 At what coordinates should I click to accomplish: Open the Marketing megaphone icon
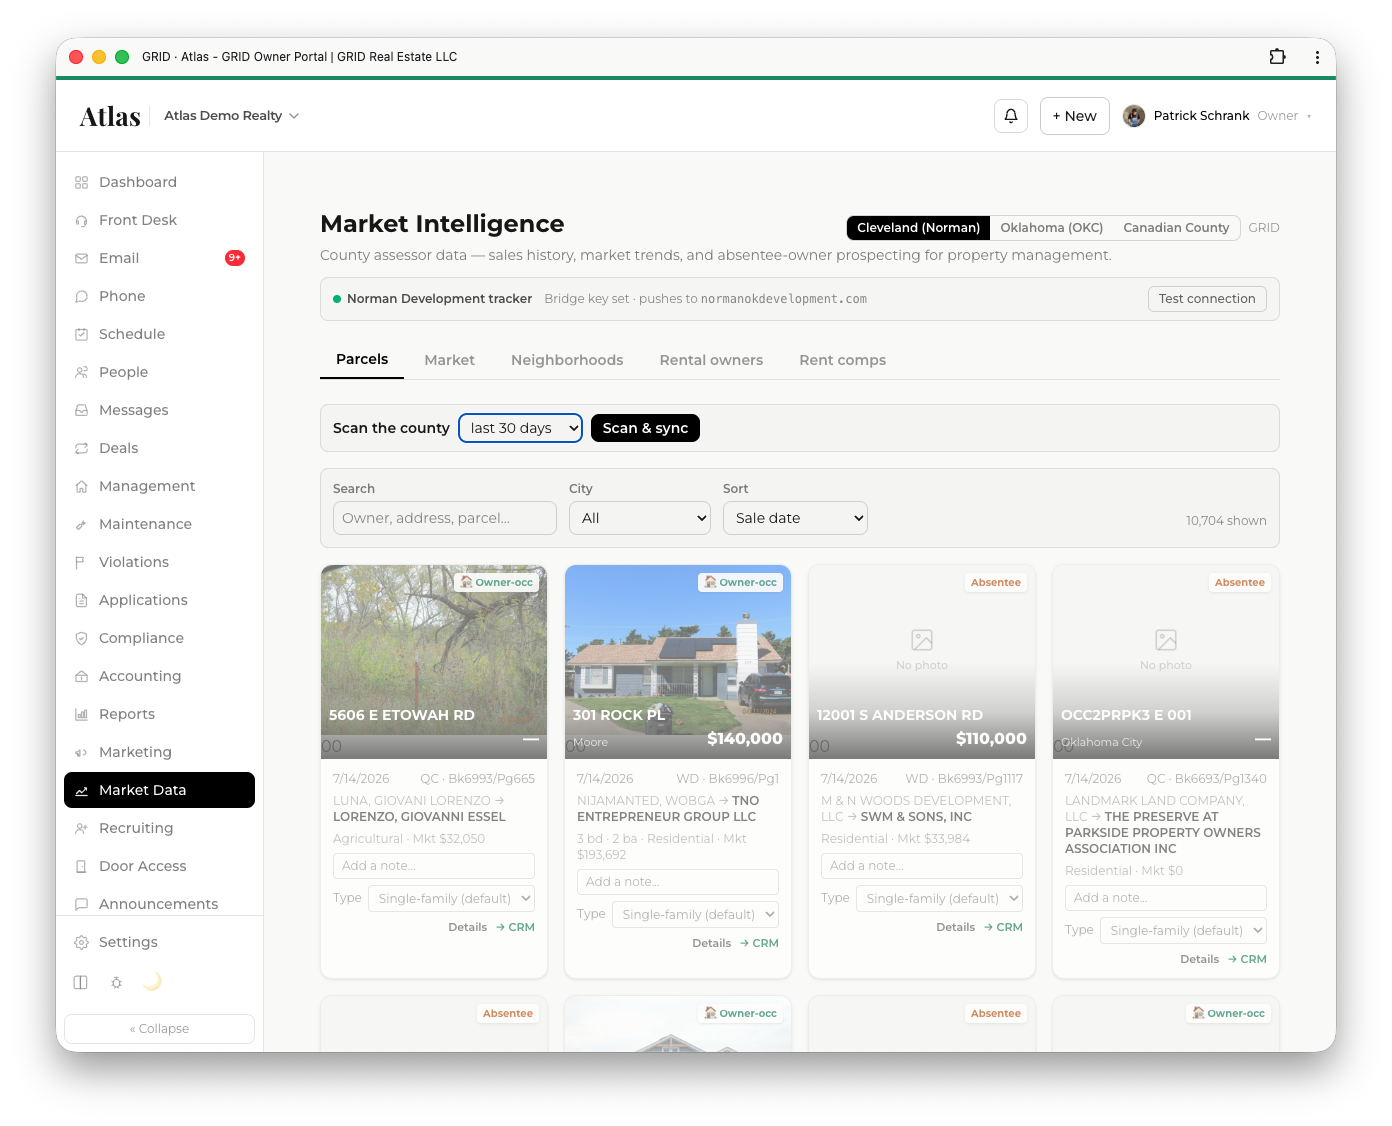[81, 752]
